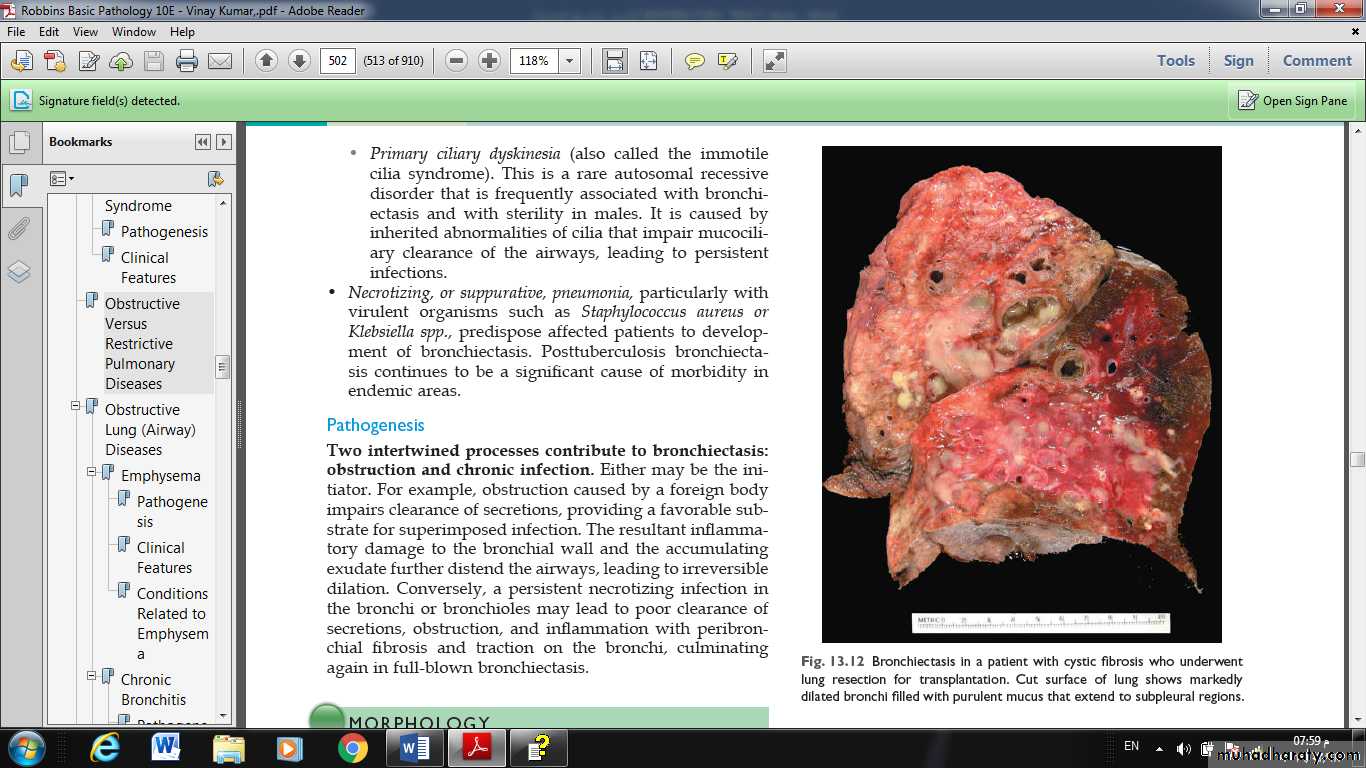Click the Save file floppy icon
The height and width of the screenshot is (768, 1366).
(x=154, y=61)
